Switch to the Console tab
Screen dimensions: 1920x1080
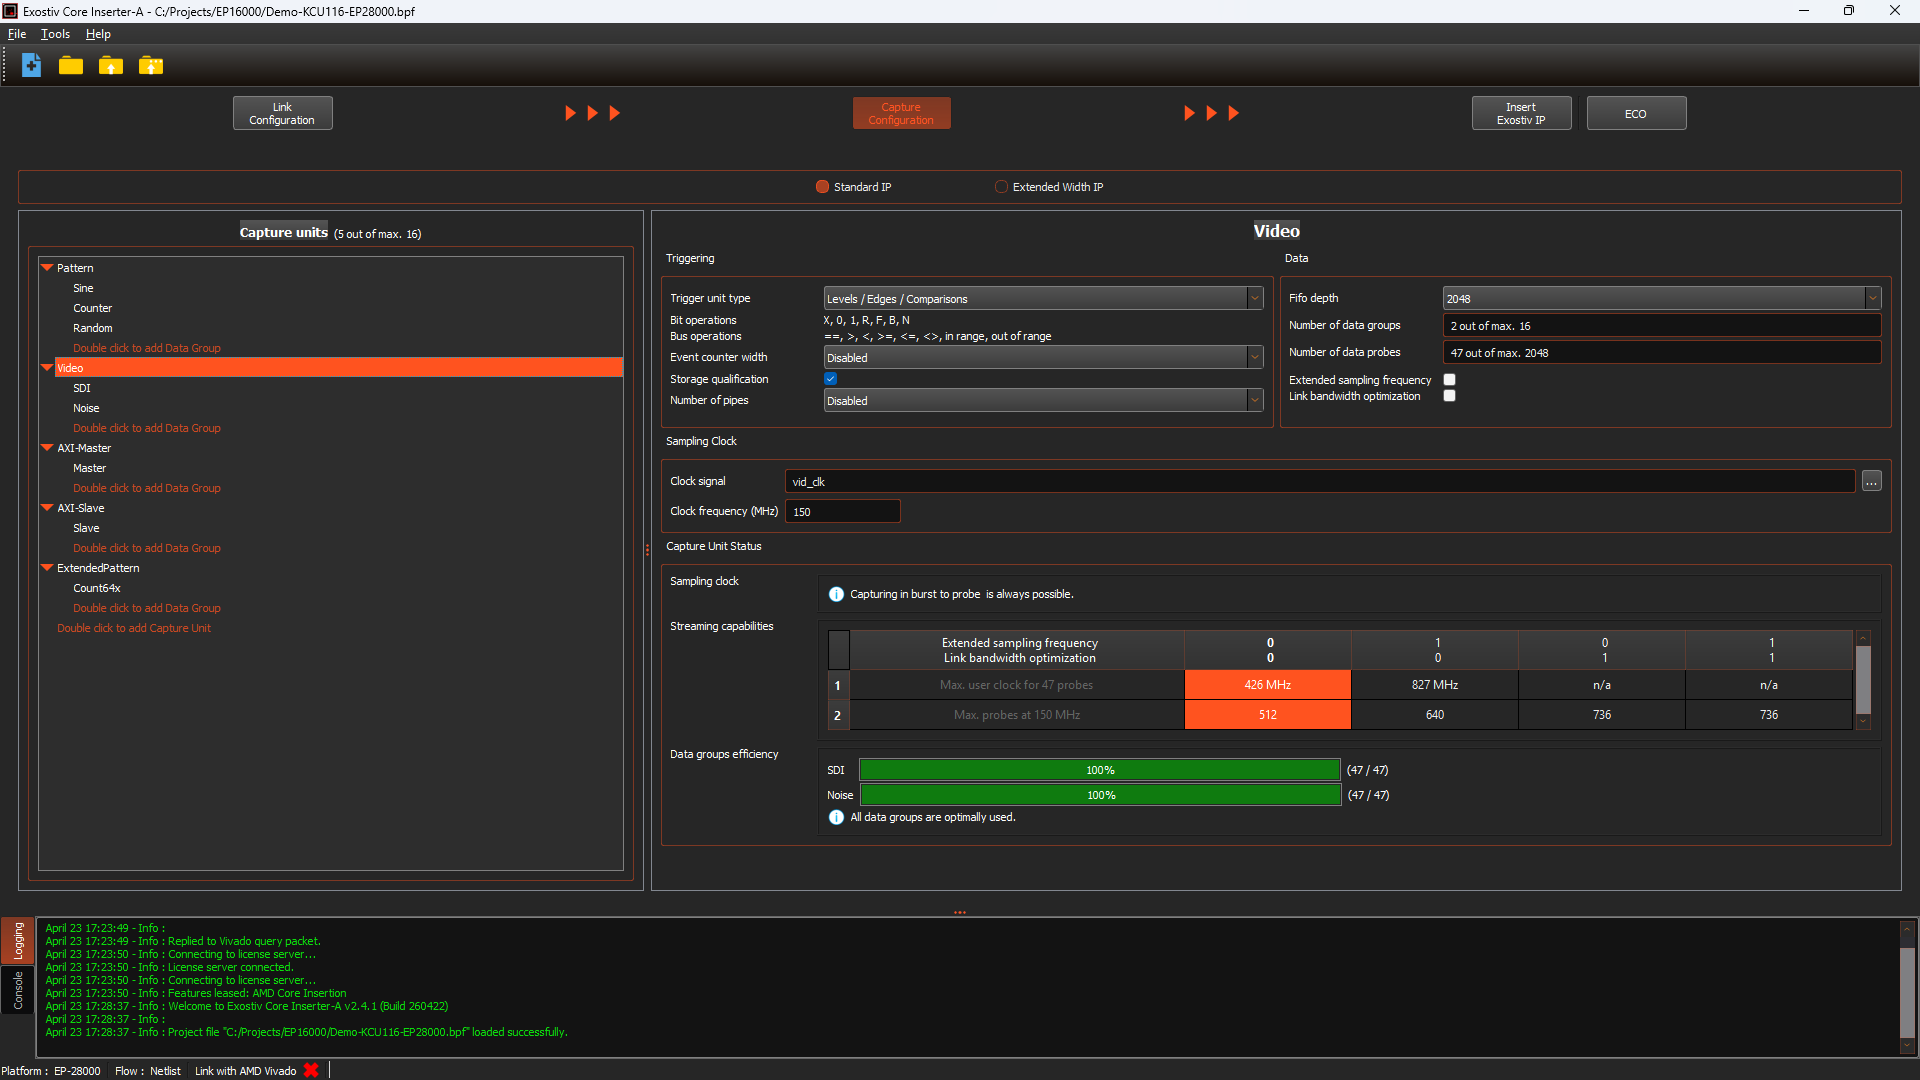18,990
